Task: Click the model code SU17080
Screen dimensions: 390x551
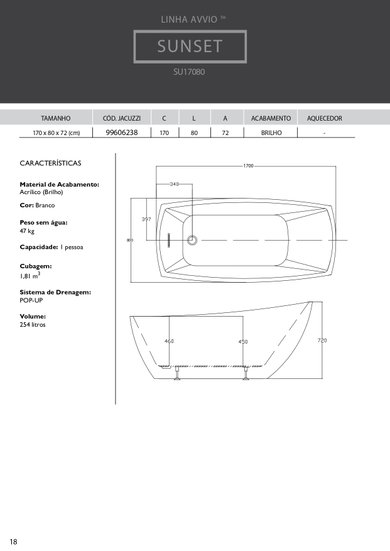Action: [189, 72]
